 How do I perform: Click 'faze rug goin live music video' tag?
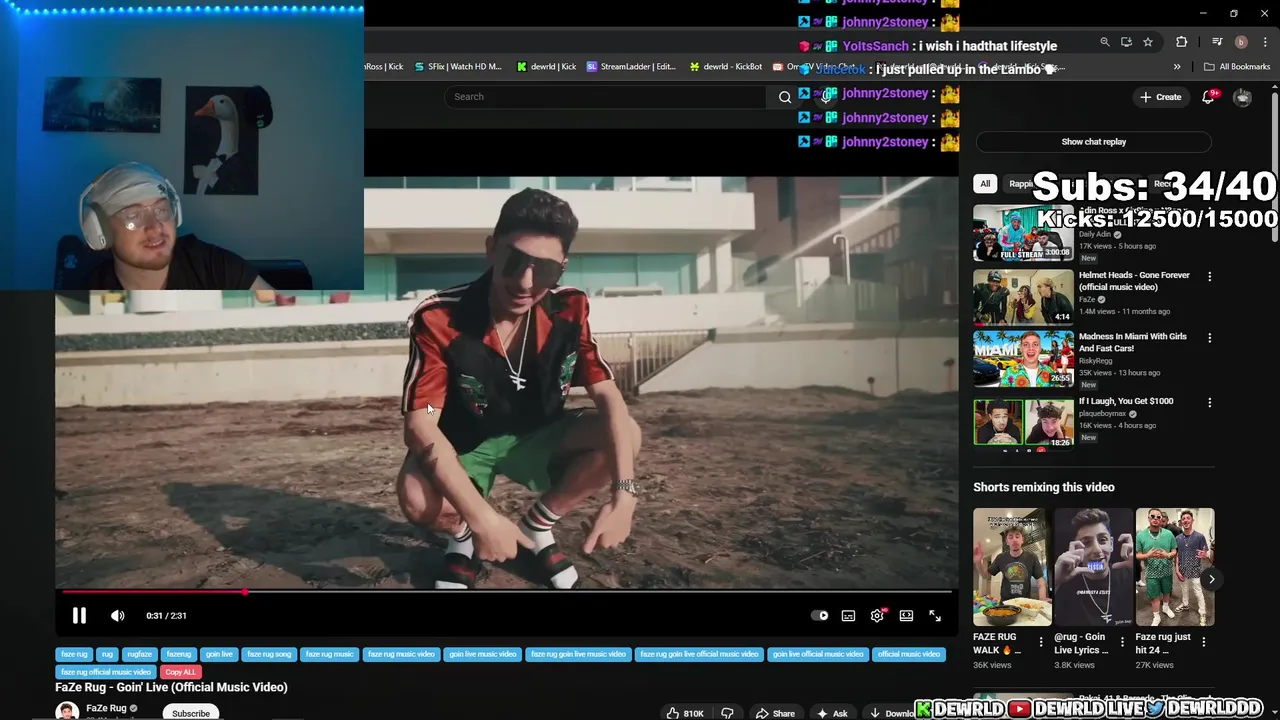(x=578, y=654)
